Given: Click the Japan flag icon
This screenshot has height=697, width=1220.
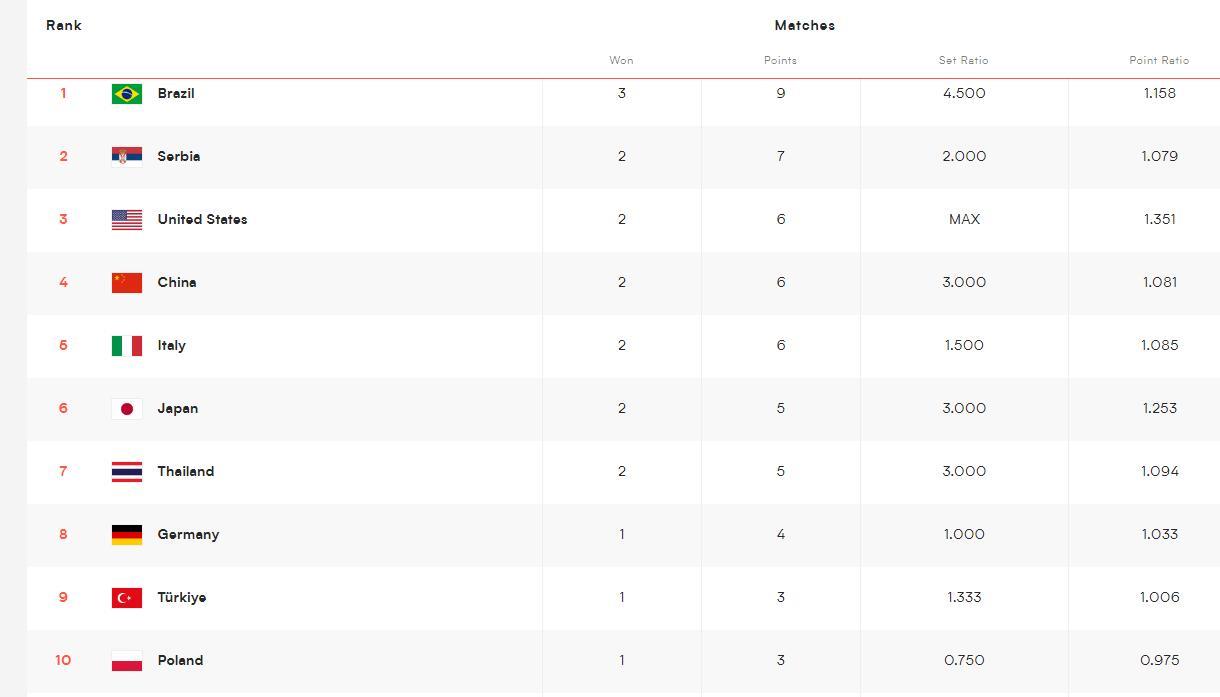Looking at the screenshot, I should 127,409.
